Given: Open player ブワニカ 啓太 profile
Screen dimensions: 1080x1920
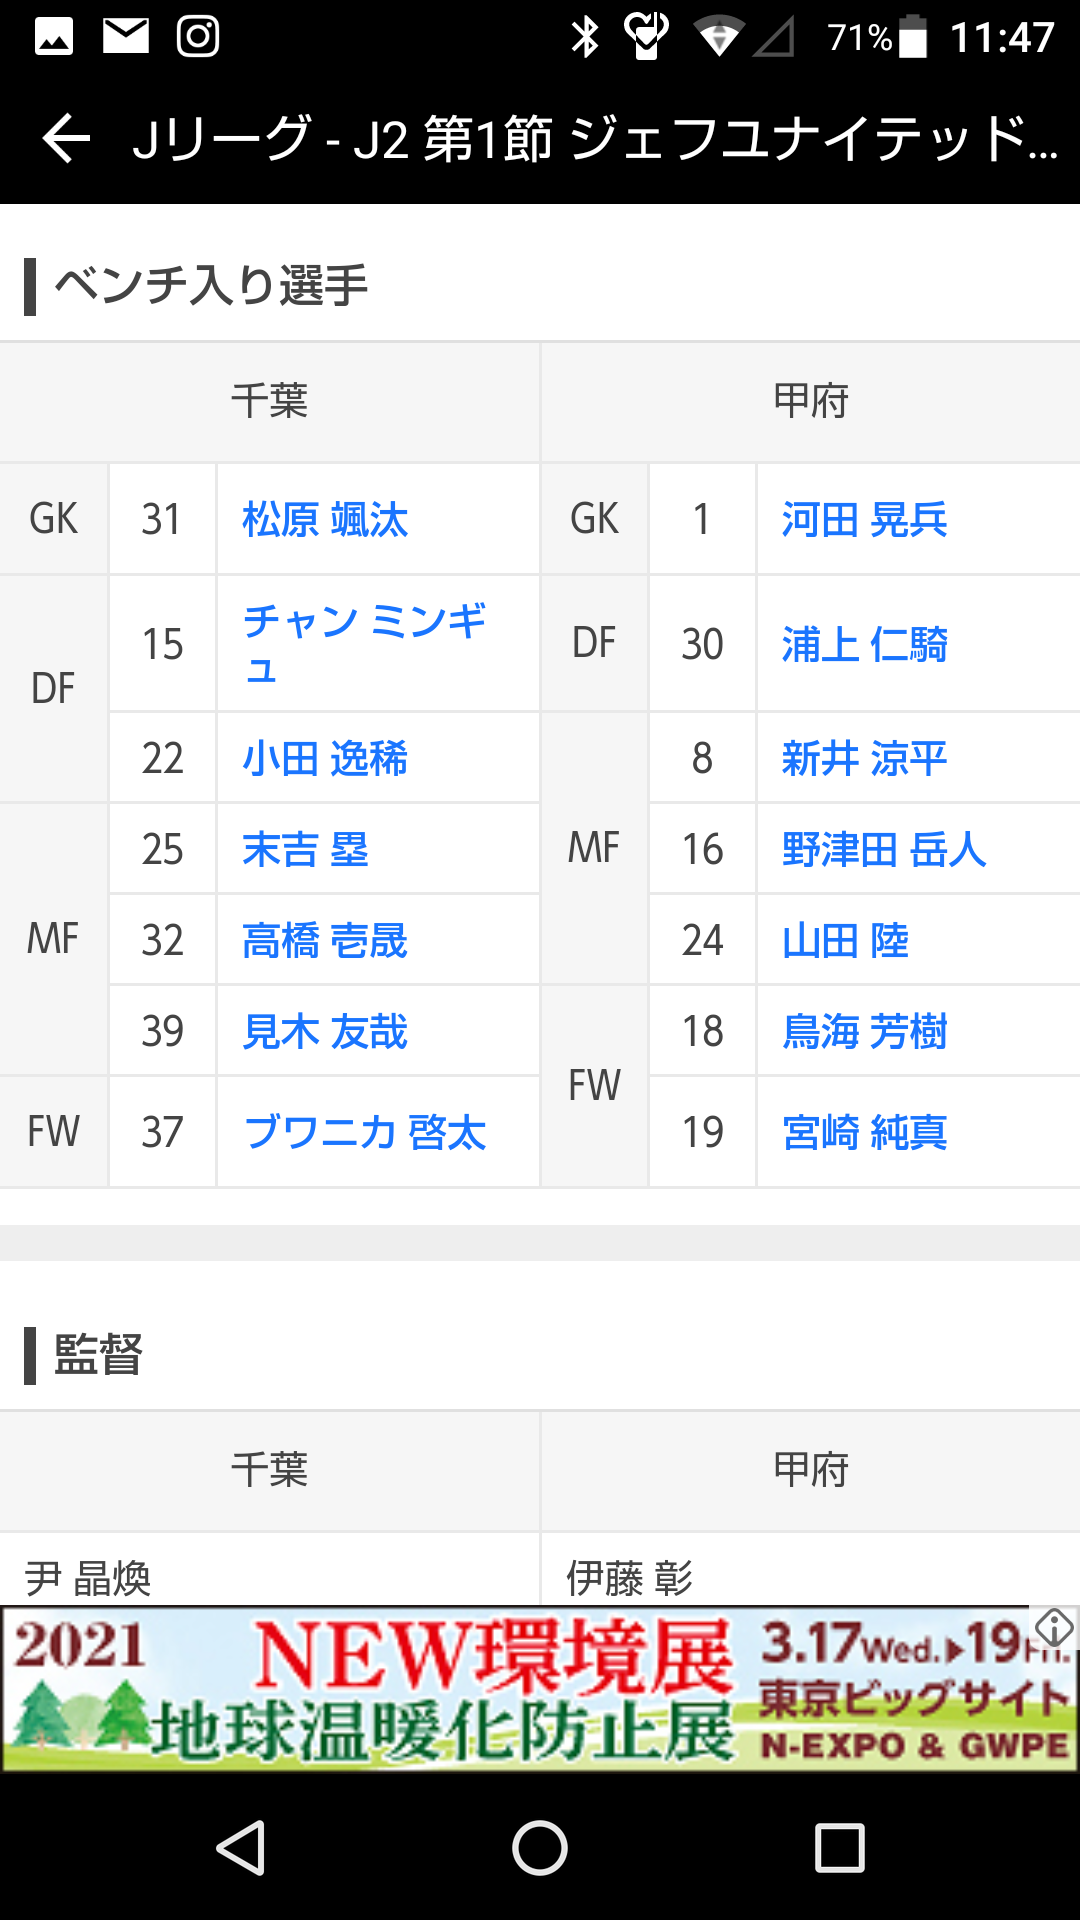Looking at the screenshot, I should point(365,1133).
